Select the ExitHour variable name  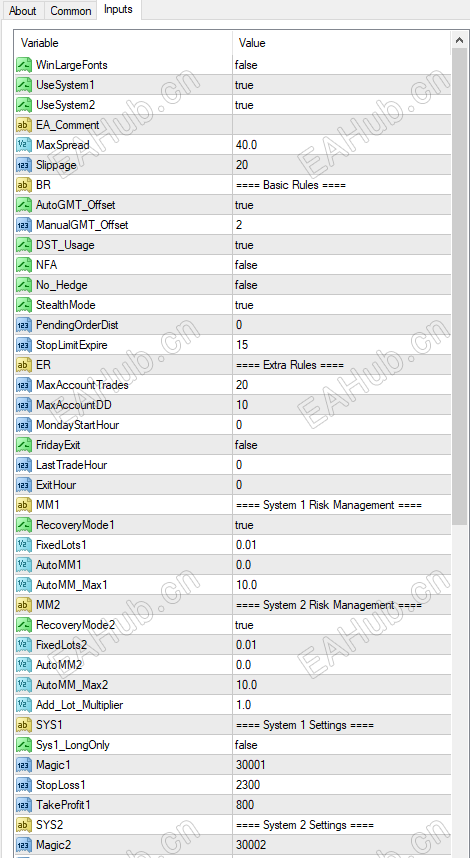point(56,485)
